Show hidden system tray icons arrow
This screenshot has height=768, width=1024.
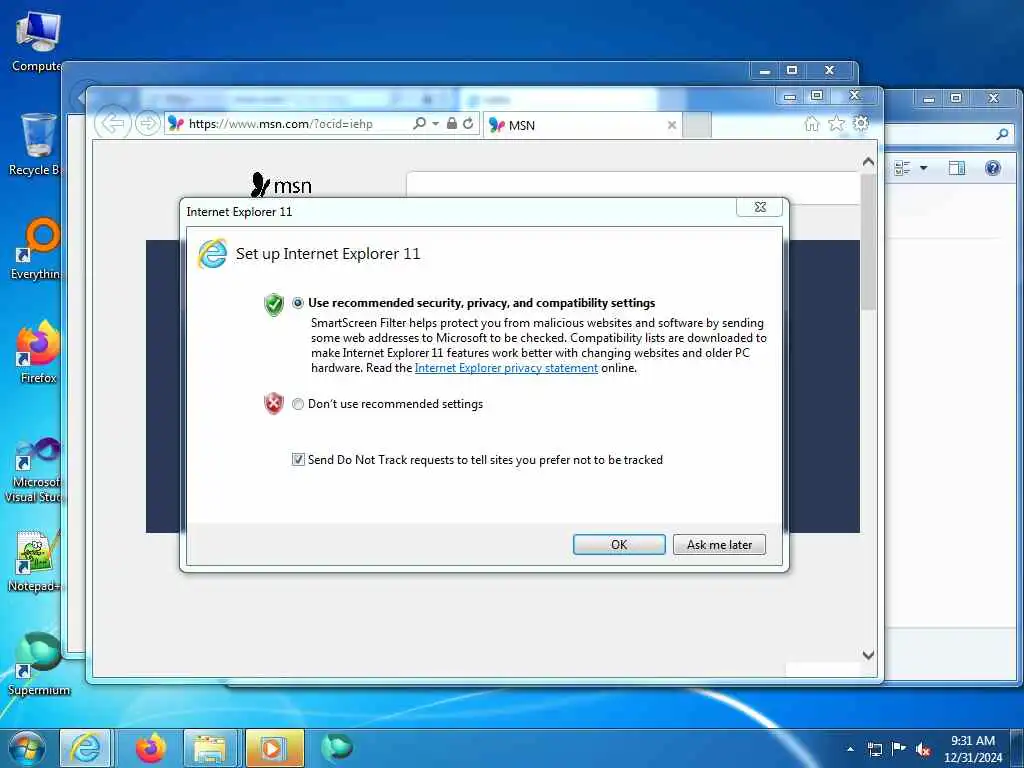[x=850, y=749]
